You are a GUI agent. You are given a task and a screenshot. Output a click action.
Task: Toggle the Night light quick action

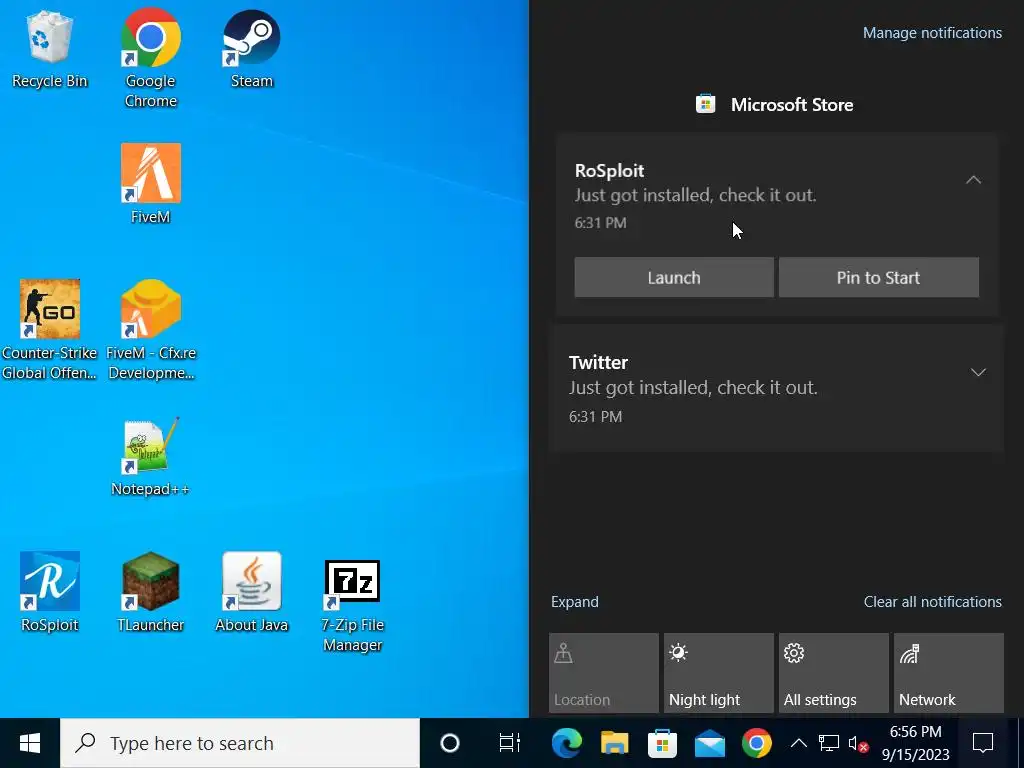coord(718,673)
